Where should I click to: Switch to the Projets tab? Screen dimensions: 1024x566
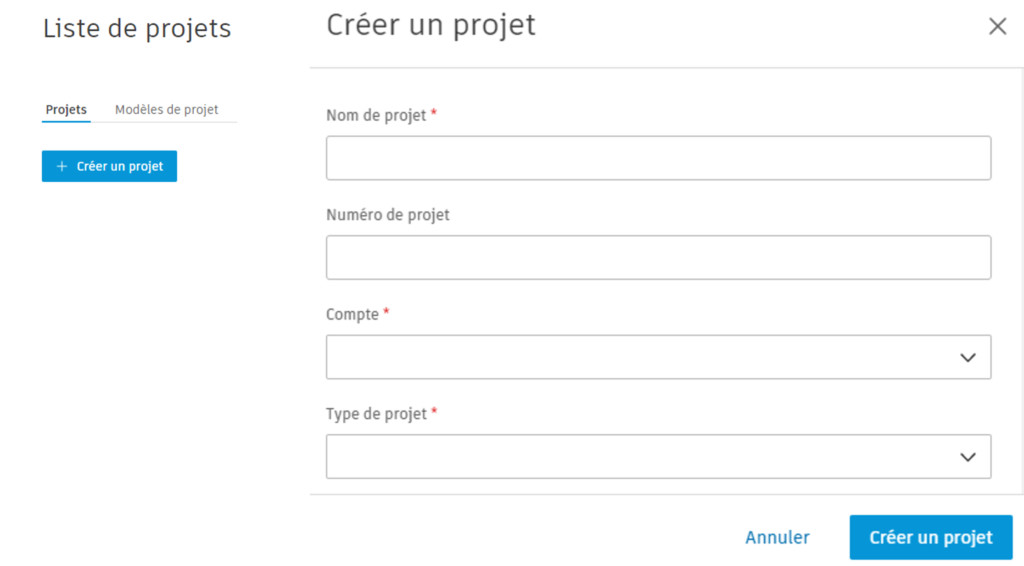coord(66,110)
